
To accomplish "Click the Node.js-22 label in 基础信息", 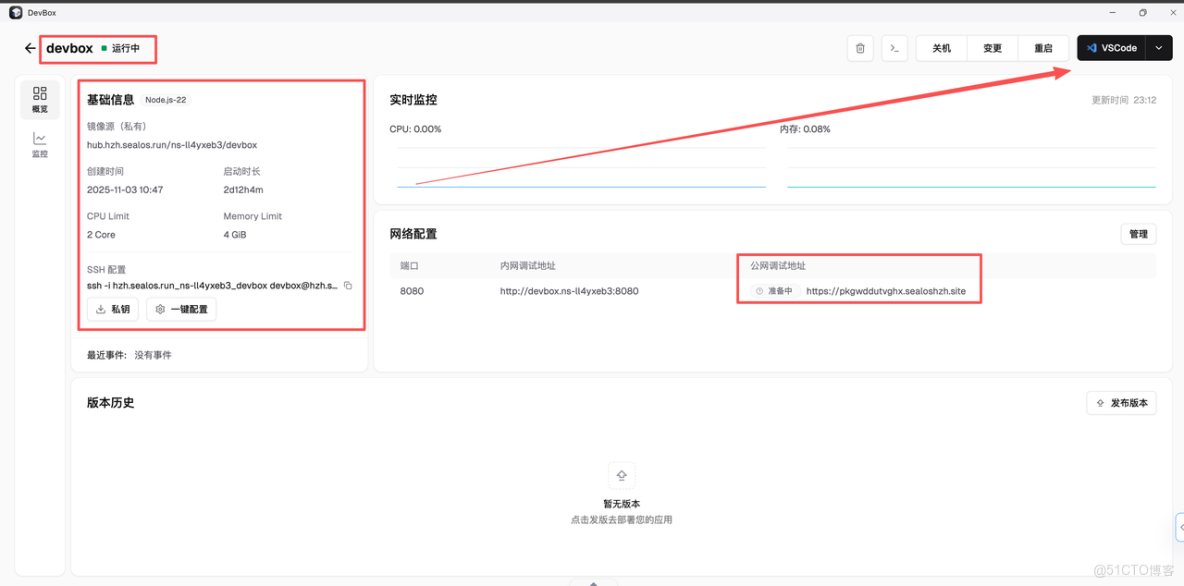I will tap(167, 100).
